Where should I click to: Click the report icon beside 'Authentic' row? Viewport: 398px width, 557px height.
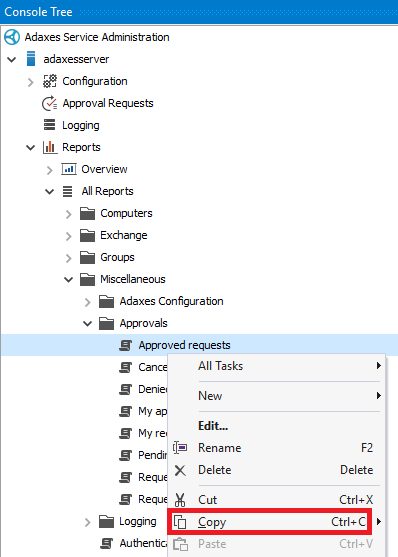(106, 543)
